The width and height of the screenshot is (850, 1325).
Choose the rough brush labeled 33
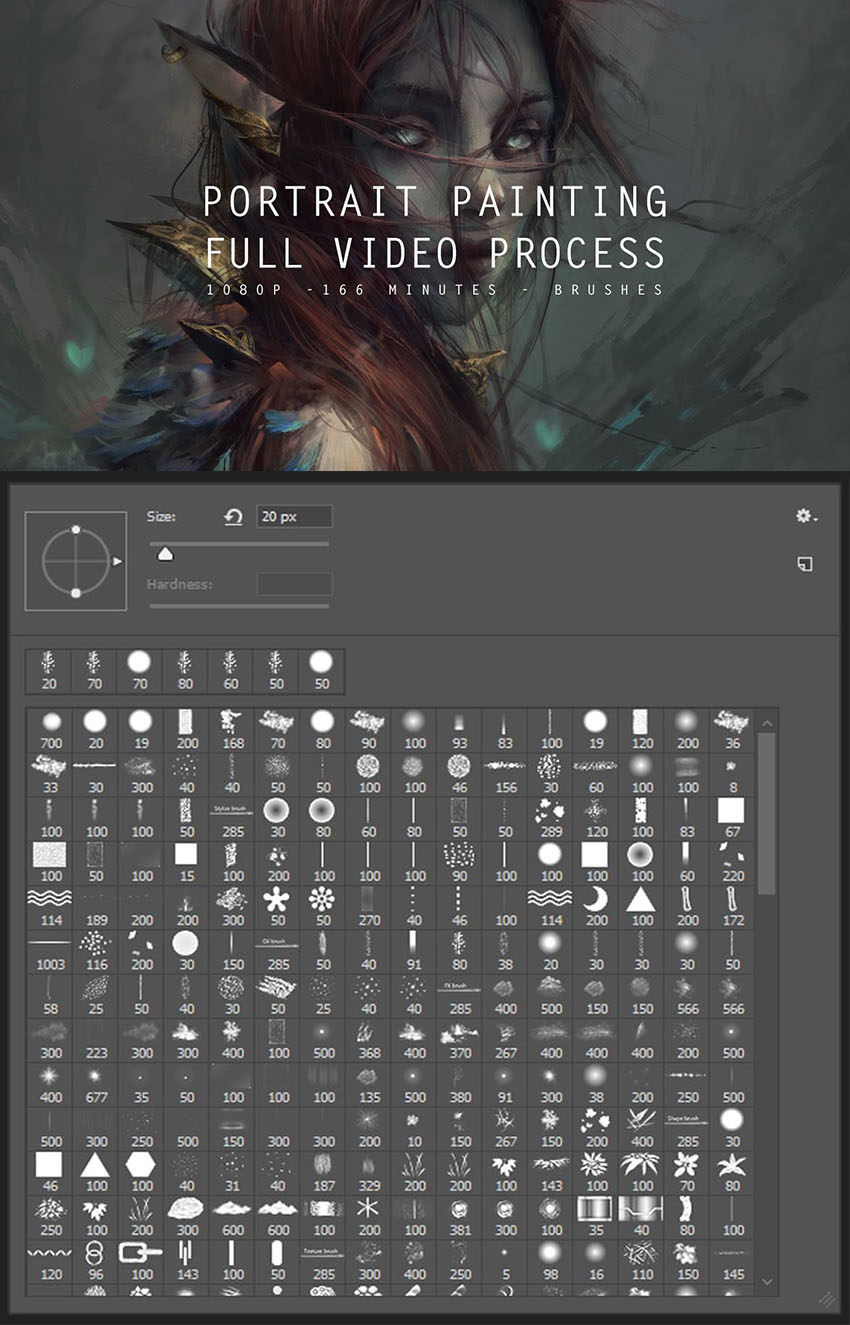pos(50,775)
